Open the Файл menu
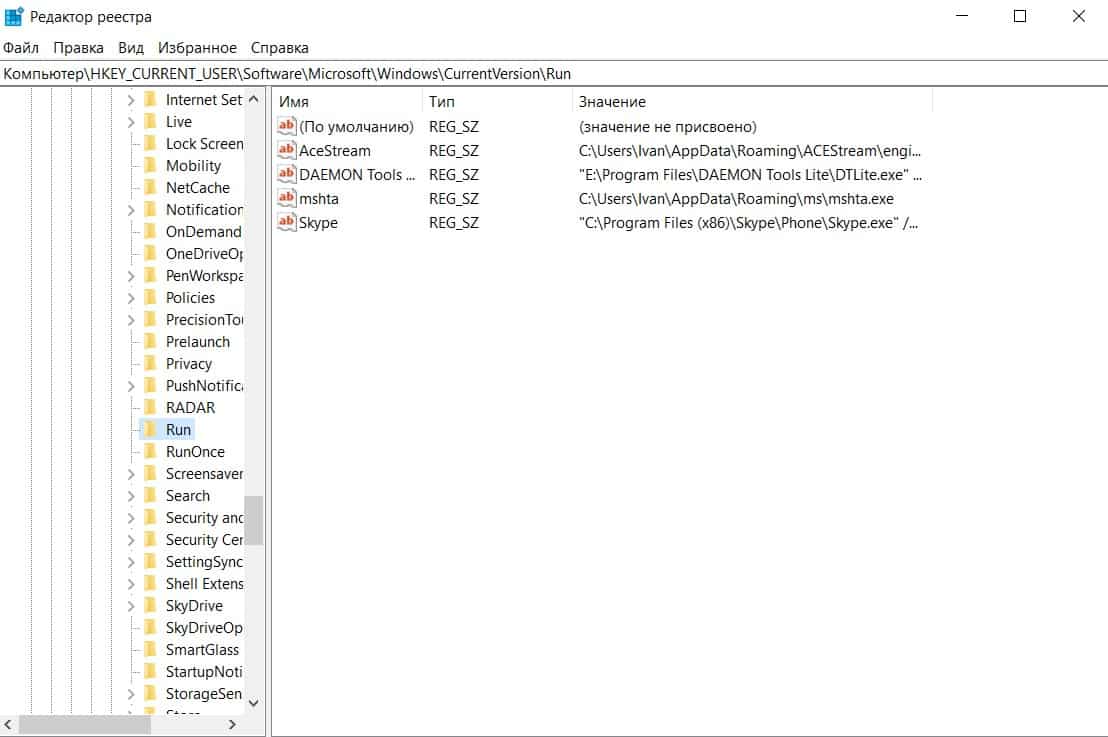 21,48
